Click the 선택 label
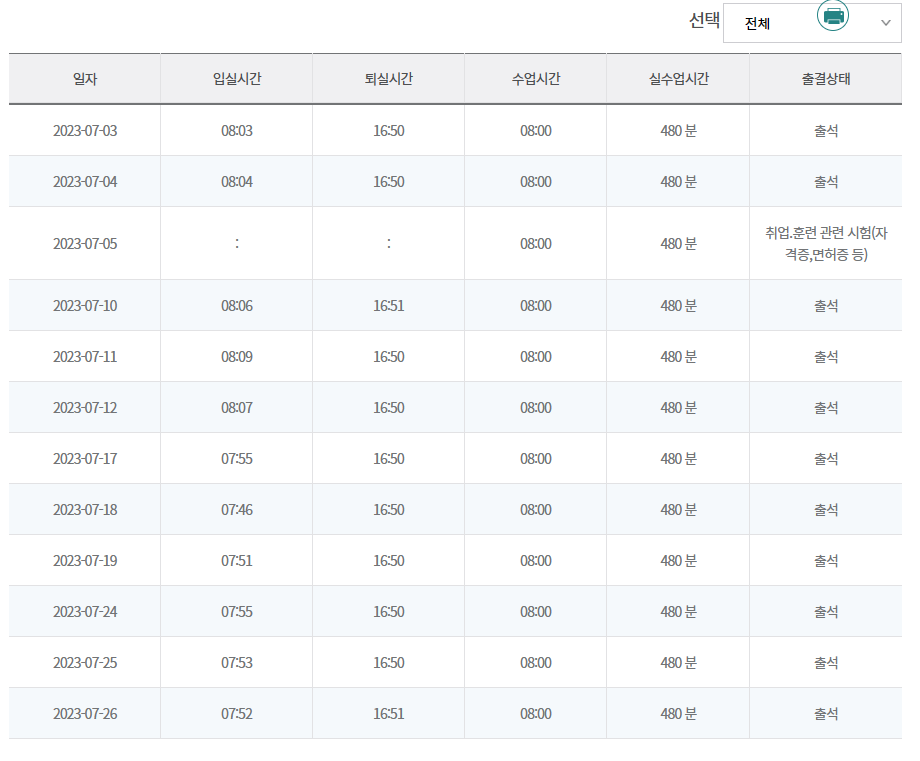The image size is (920, 761). (704, 21)
